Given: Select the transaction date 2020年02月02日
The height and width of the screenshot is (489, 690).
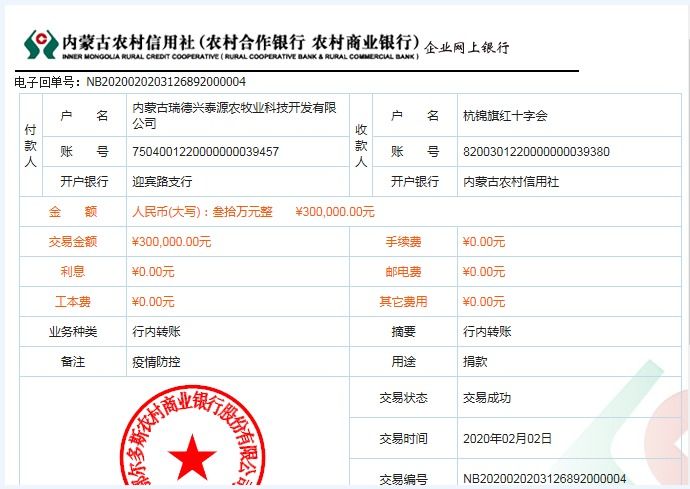Looking at the screenshot, I should coord(507,438).
